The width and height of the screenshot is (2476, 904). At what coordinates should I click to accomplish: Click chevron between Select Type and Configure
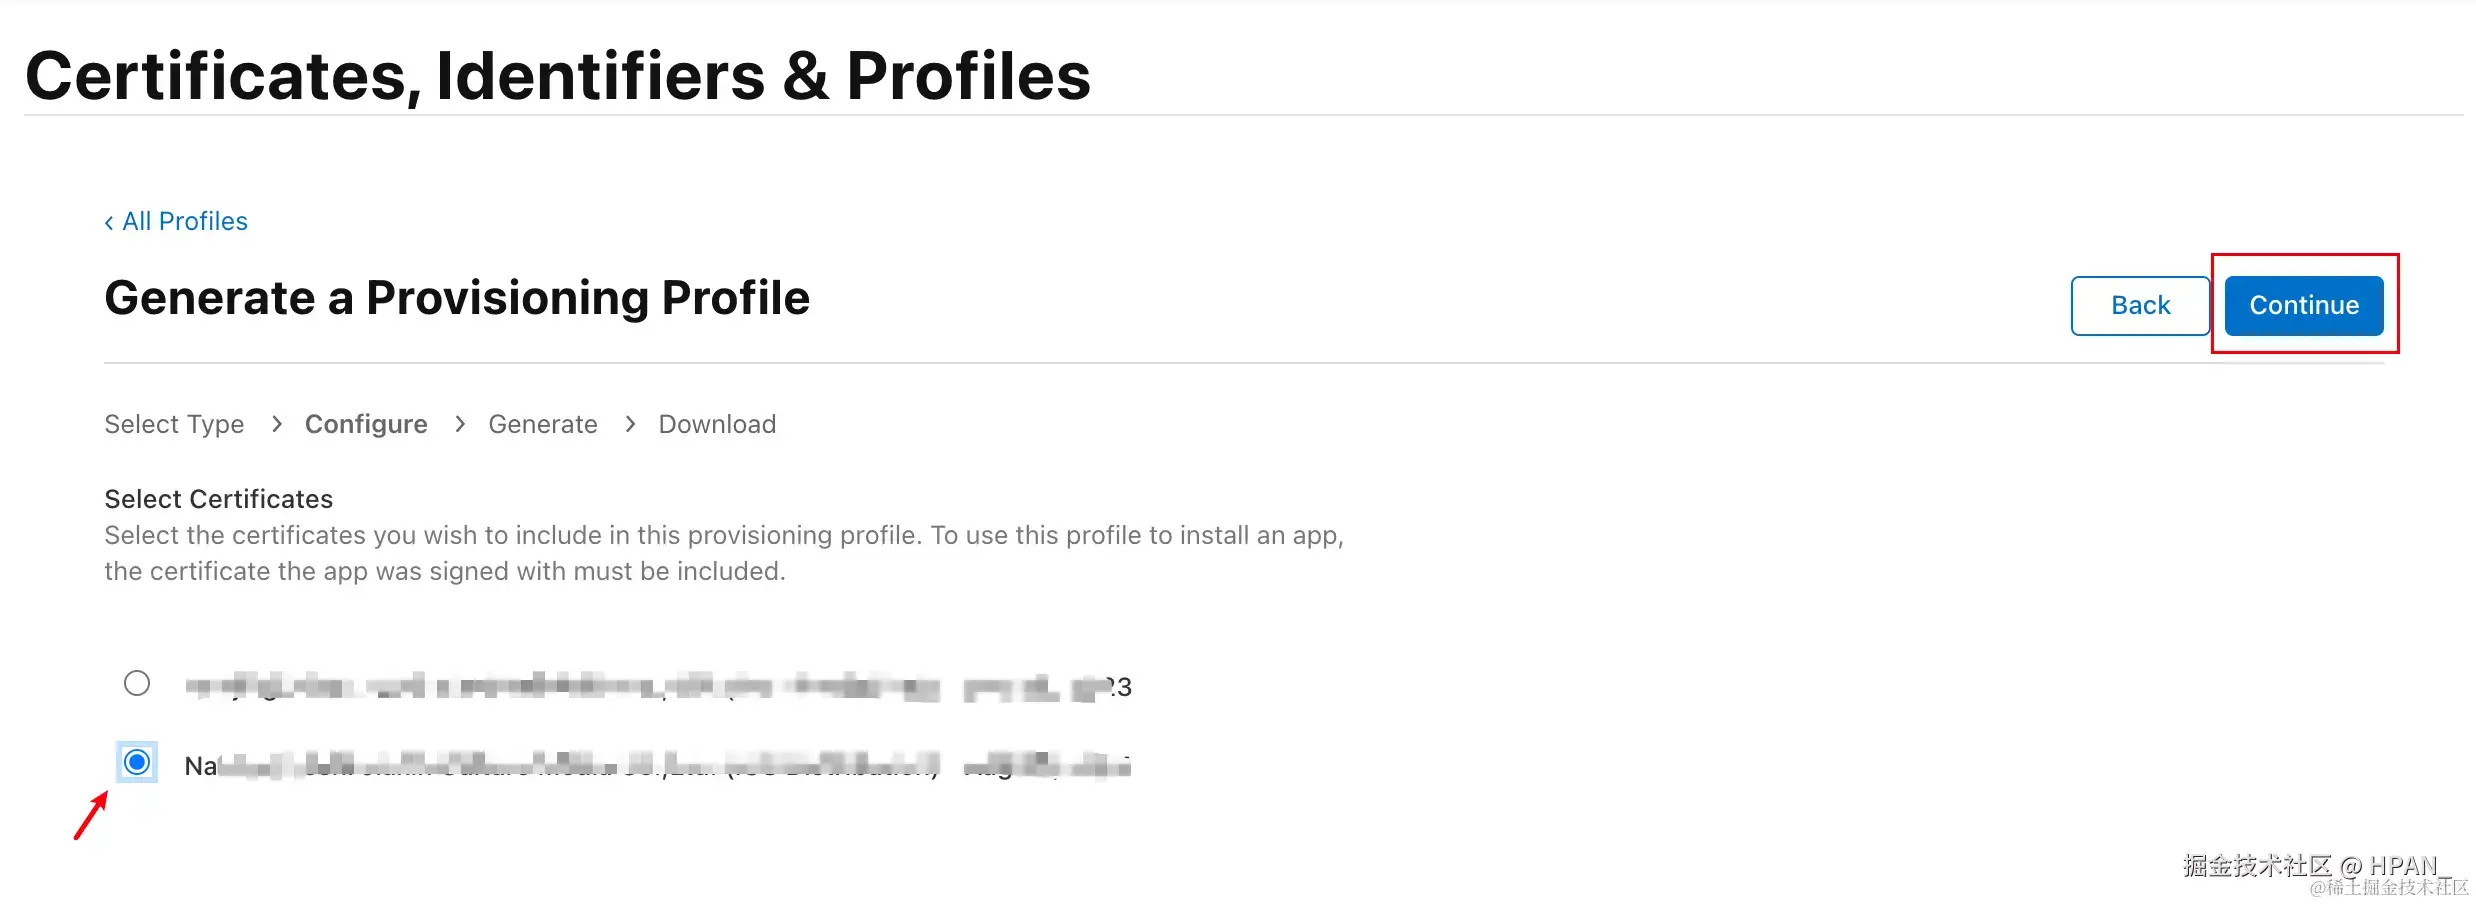[277, 424]
